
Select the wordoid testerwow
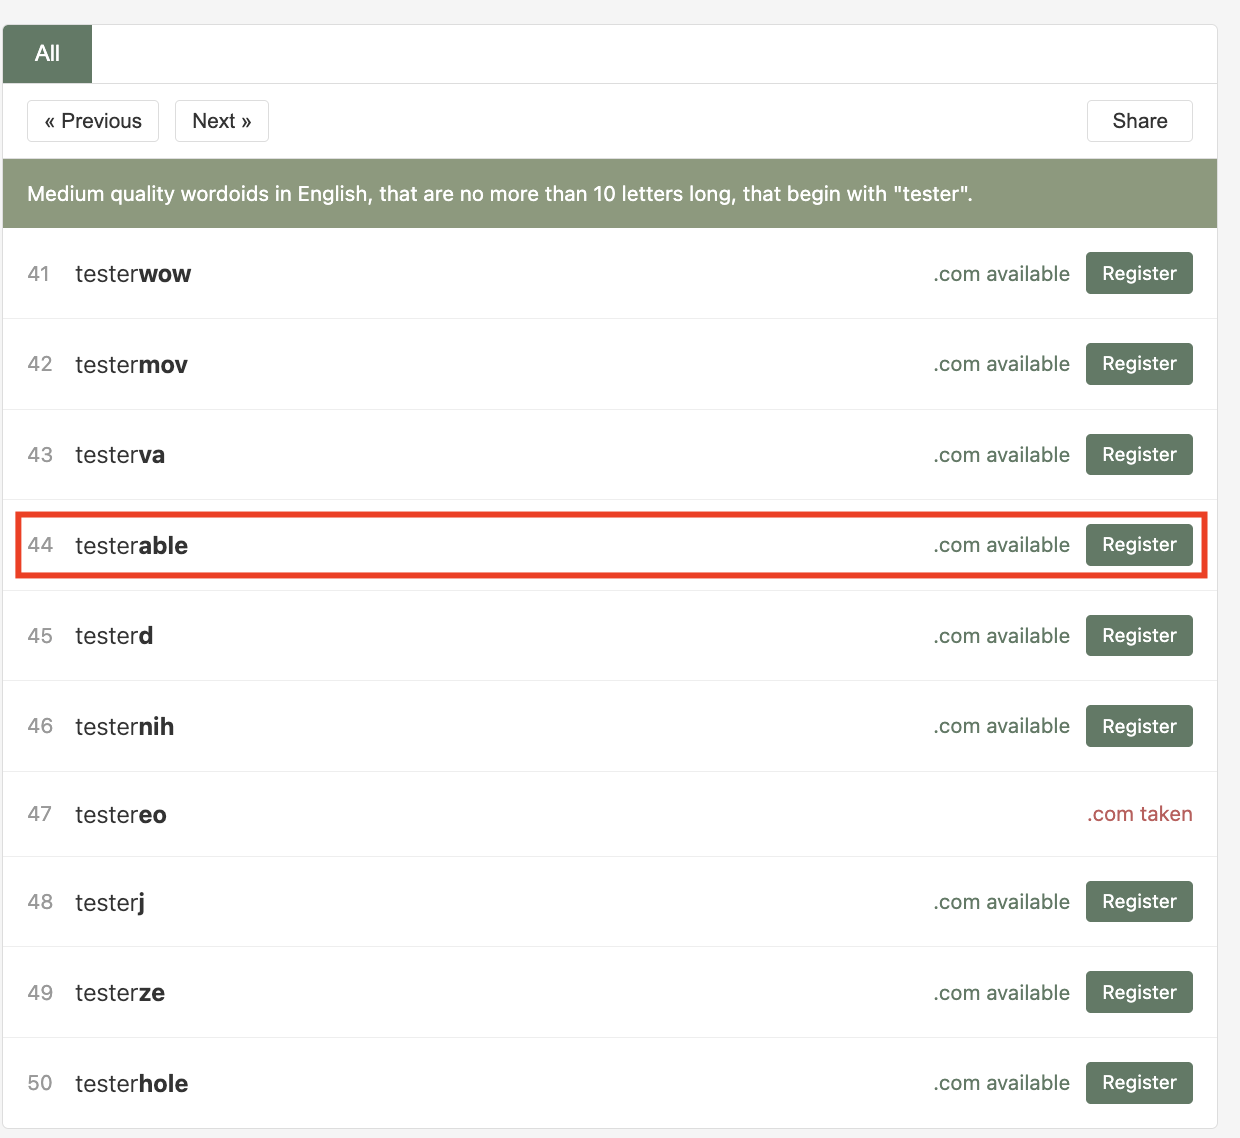point(133,274)
